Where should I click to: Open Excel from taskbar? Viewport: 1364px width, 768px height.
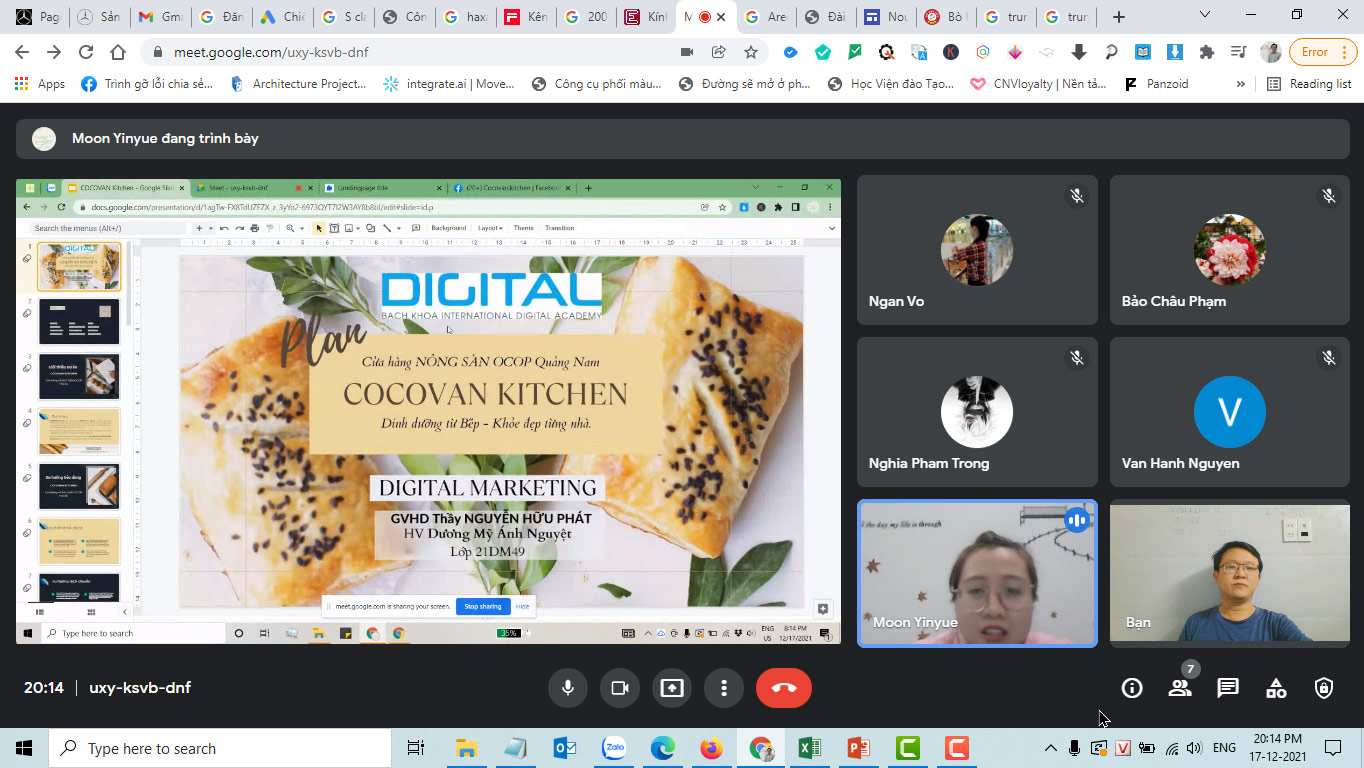coord(809,748)
